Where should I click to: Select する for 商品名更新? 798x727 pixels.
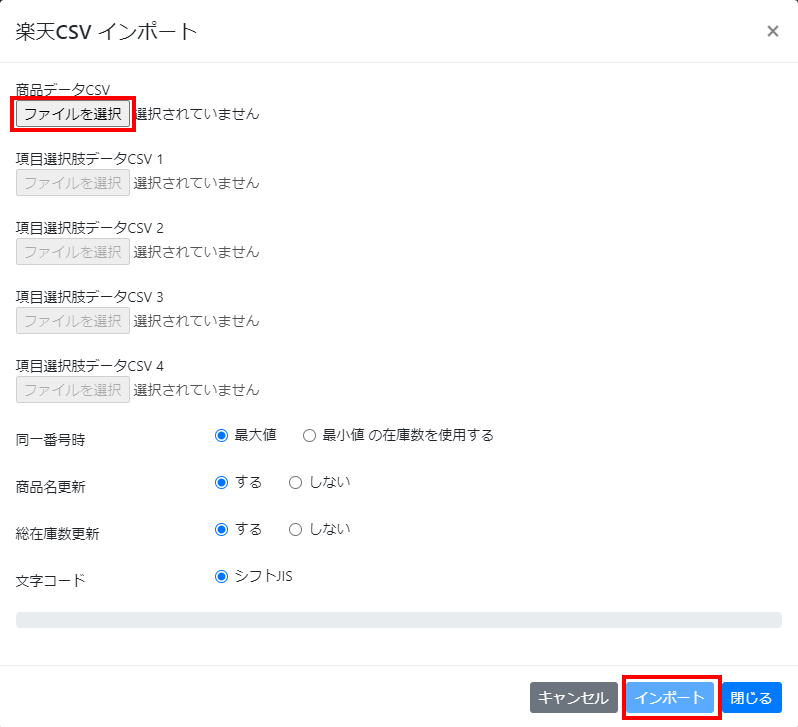click(x=221, y=483)
